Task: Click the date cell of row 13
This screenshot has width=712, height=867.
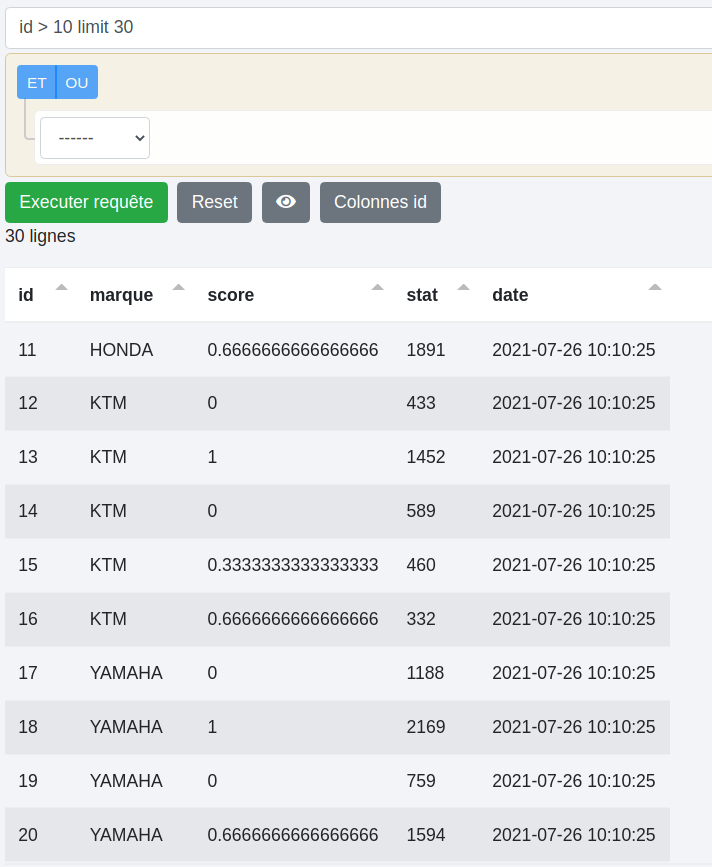Action: click(x=573, y=457)
